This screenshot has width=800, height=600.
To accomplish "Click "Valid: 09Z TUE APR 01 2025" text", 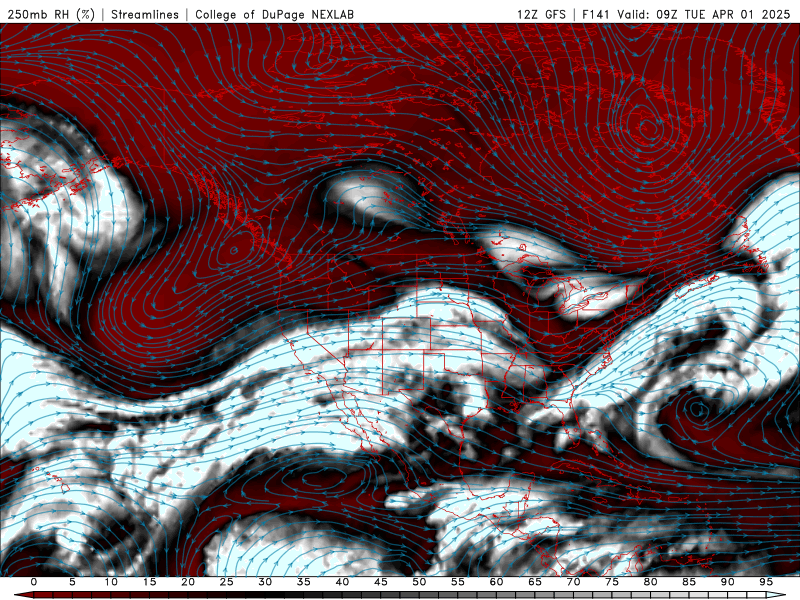I will [704, 14].
